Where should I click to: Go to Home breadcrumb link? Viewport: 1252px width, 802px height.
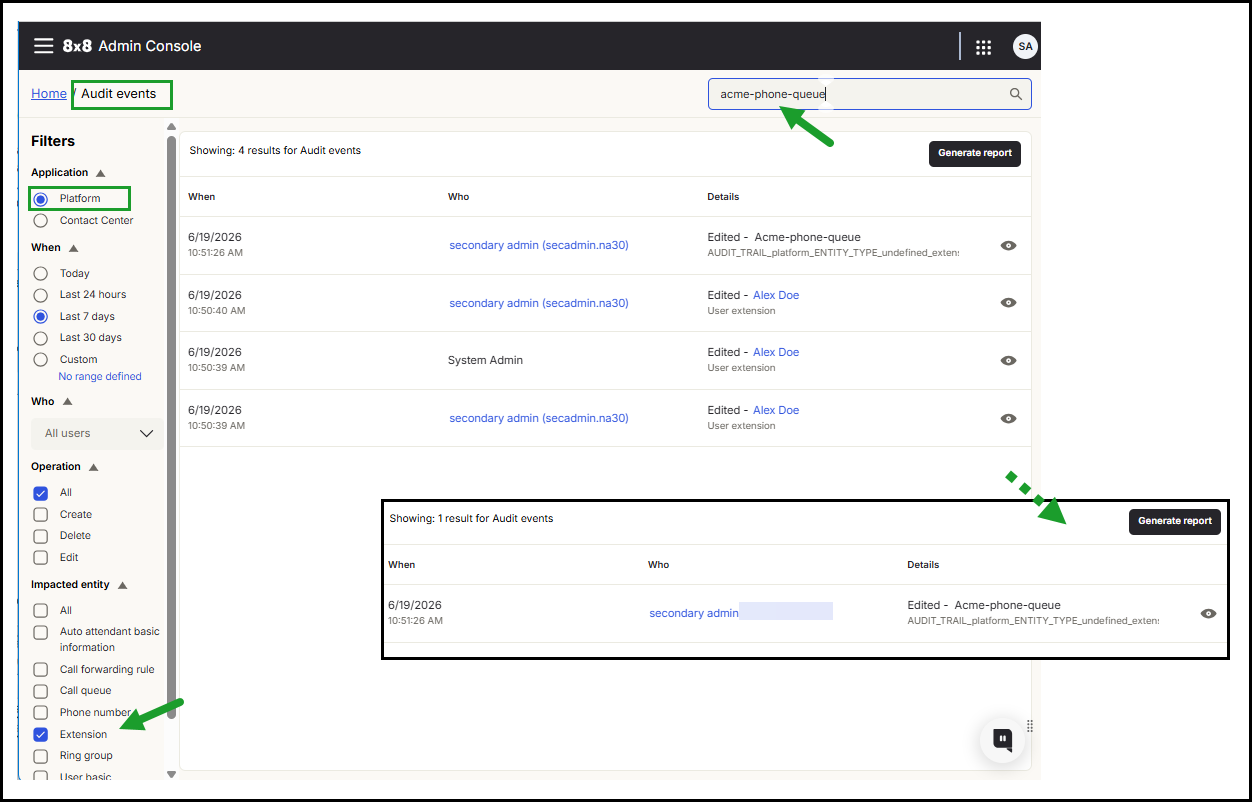(49, 94)
